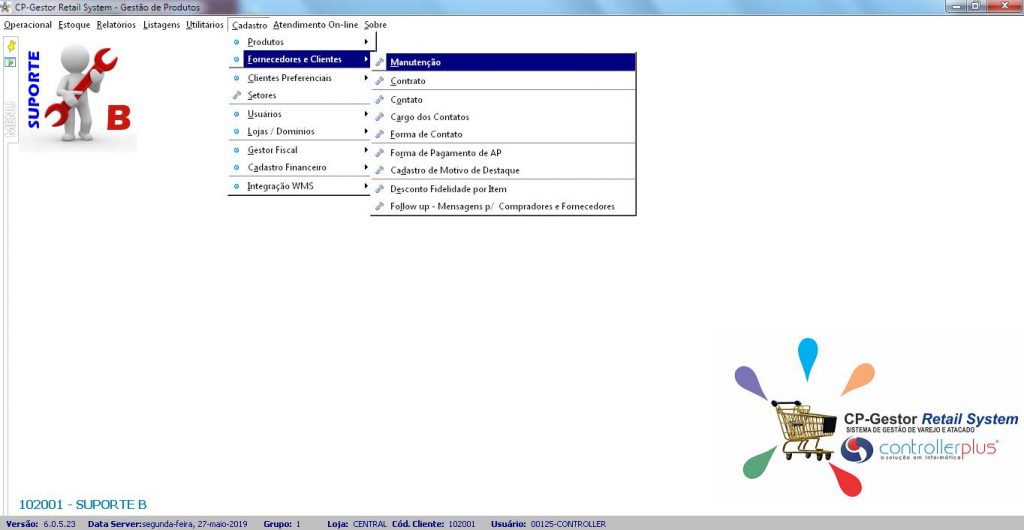The width and height of the screenshot is (1024, 530).
Task: Click arrow next to Integração WMS
Action: coord(366,186)
